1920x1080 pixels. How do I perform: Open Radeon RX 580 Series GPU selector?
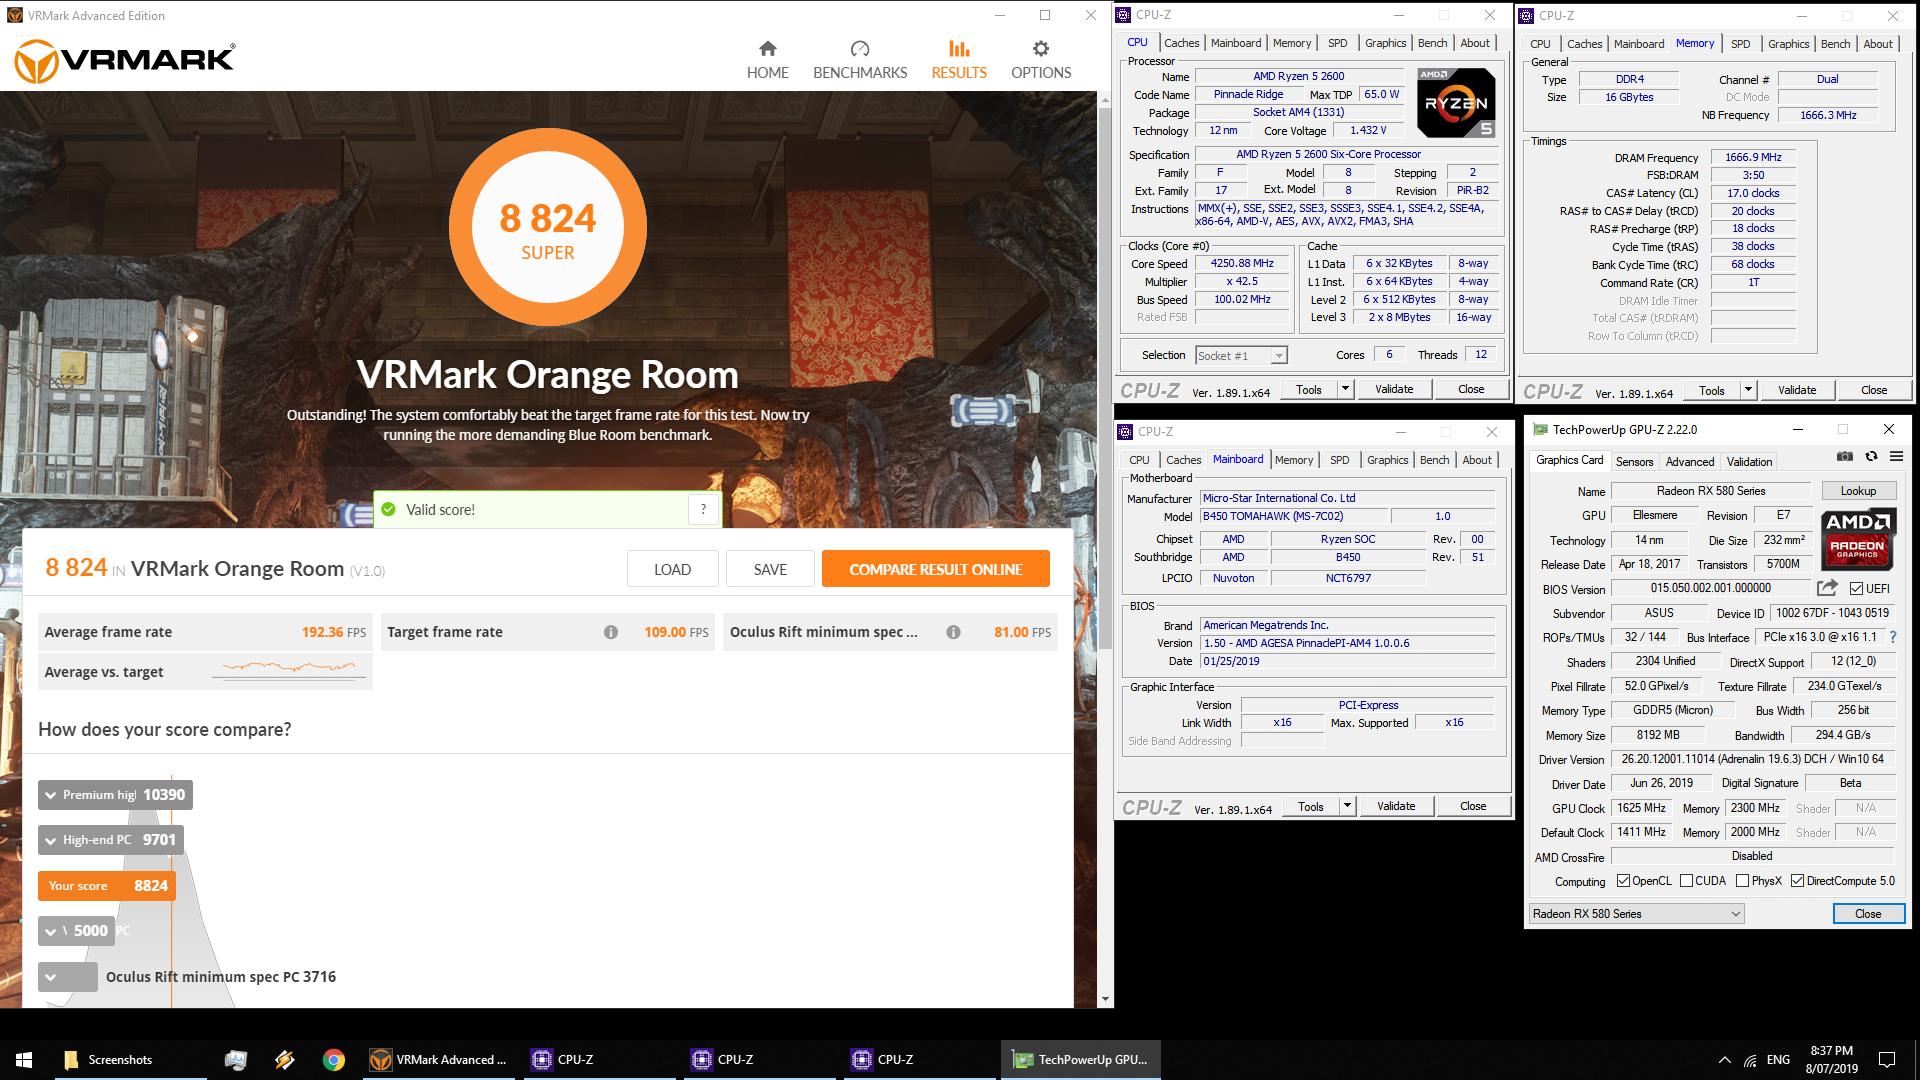[1636, 914]
